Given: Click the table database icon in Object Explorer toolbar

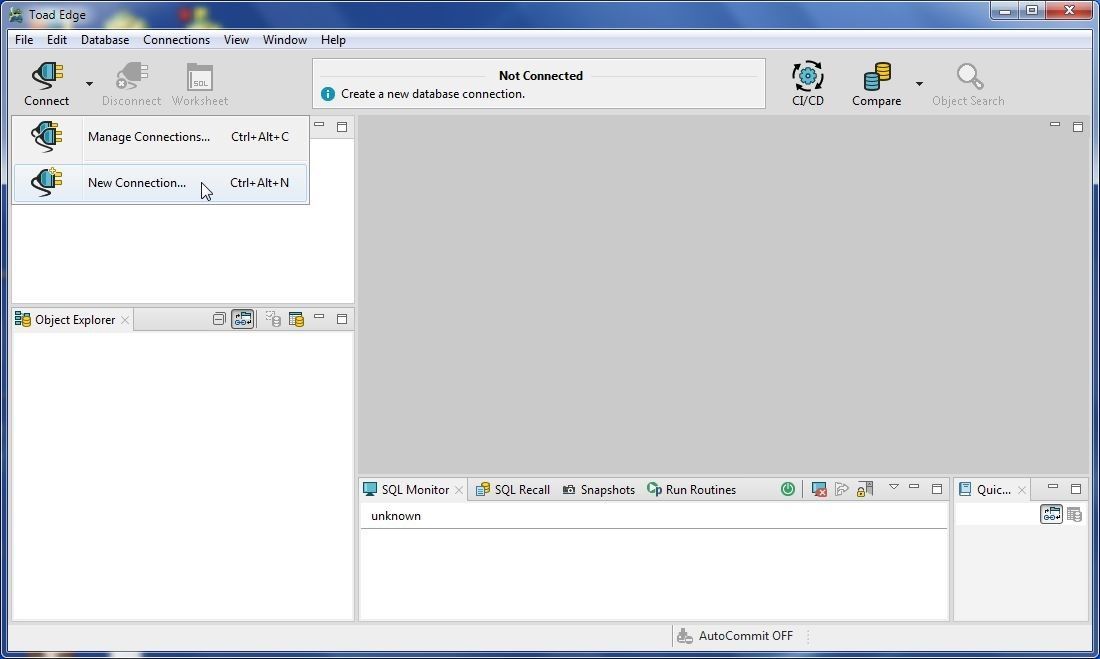Looking at the screenshot, I should point(297,319).
